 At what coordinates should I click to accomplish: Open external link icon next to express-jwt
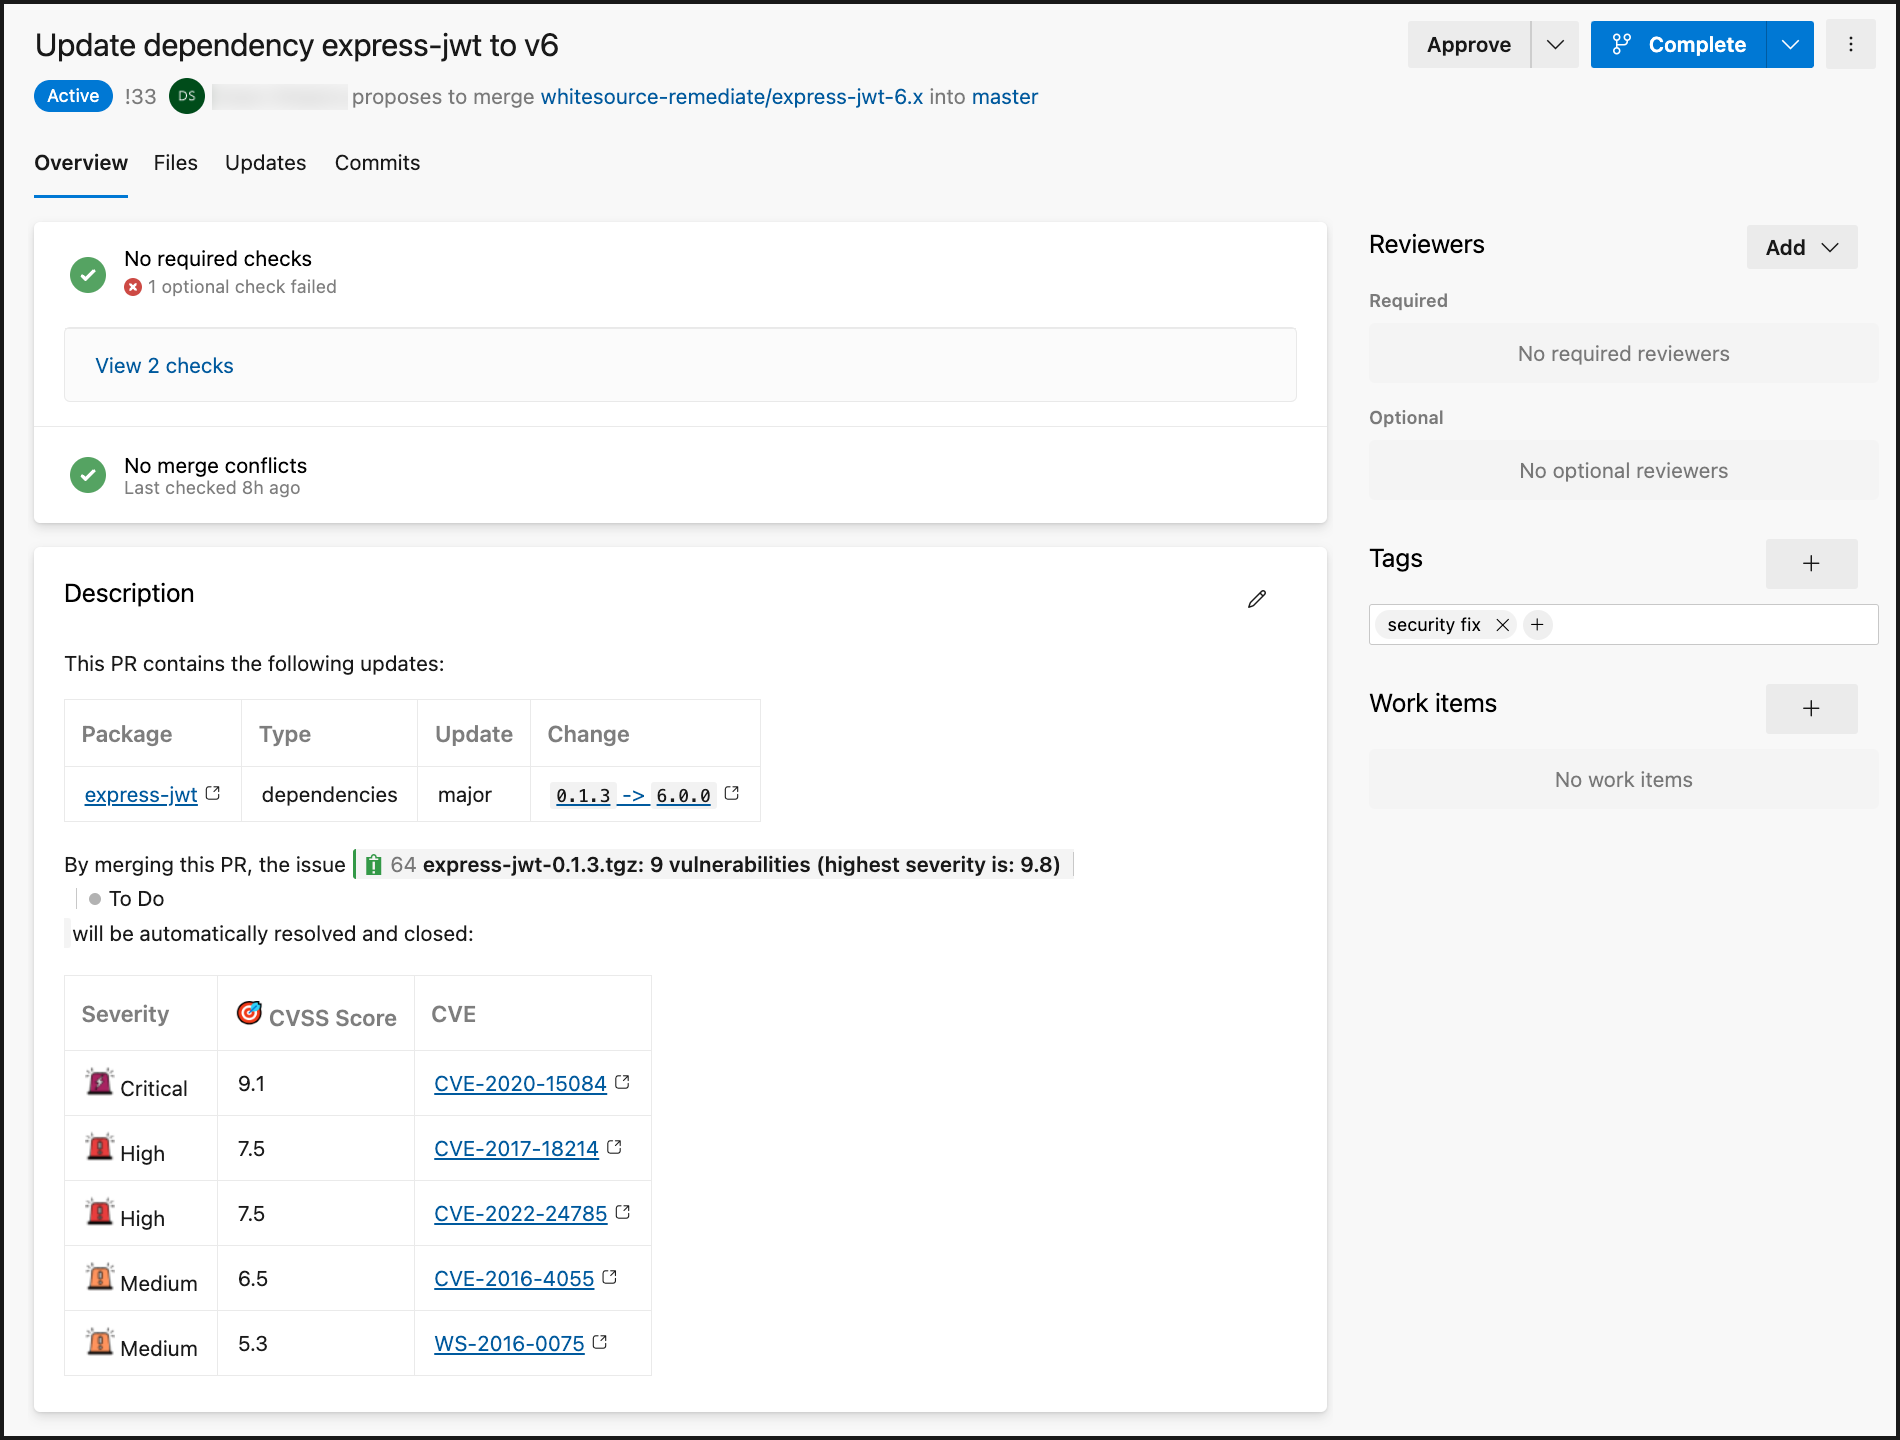213,793
